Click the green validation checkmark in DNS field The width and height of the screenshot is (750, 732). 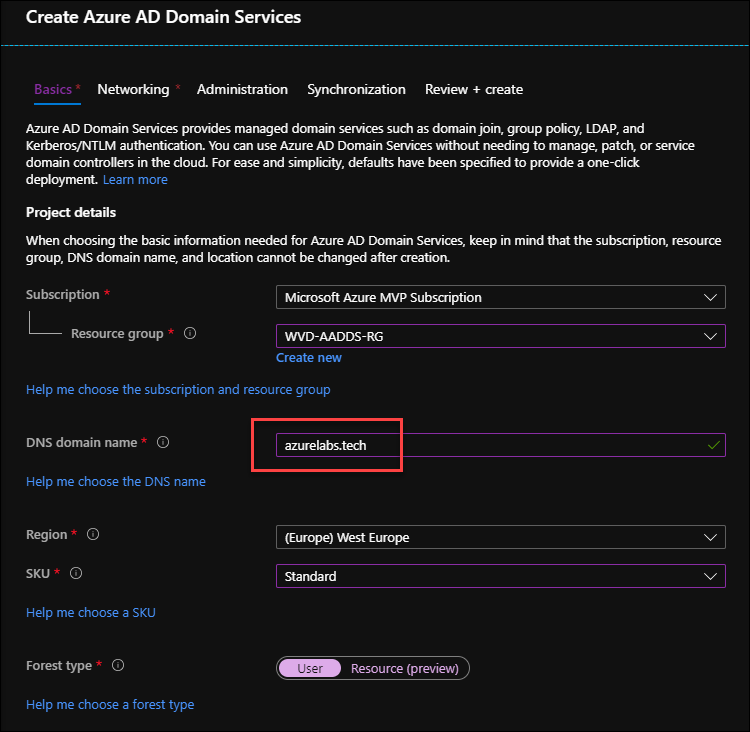click(714, 445)
